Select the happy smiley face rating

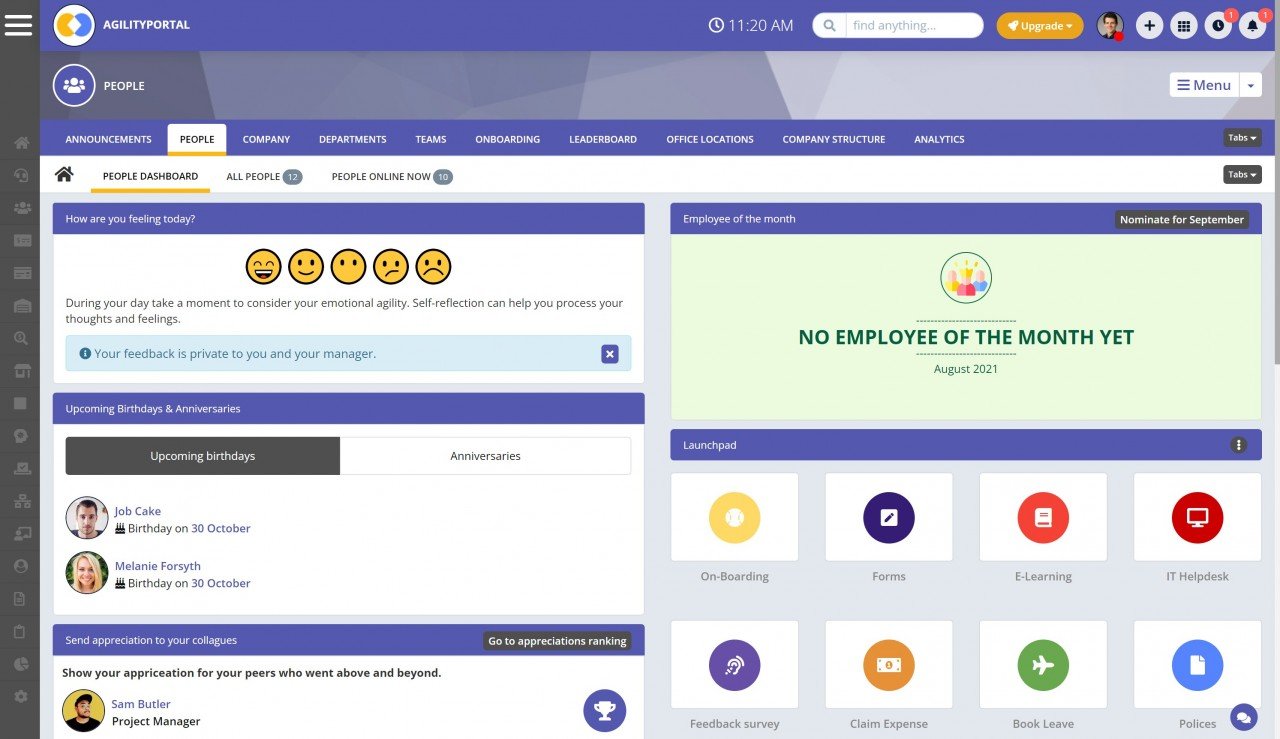(x=263, y=266)
